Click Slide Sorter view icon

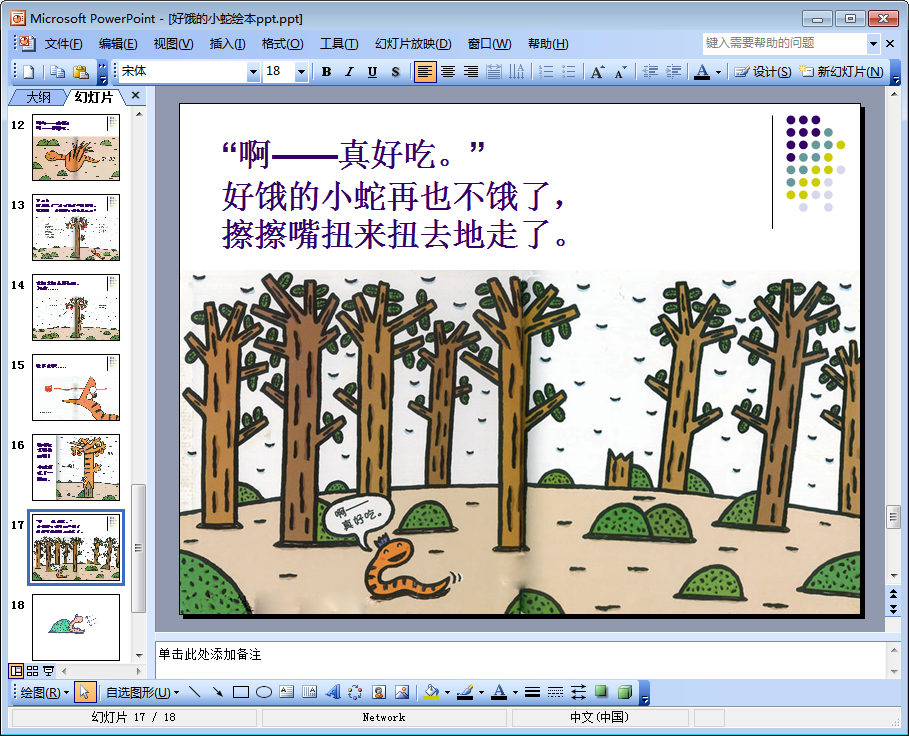pos(32,671)
